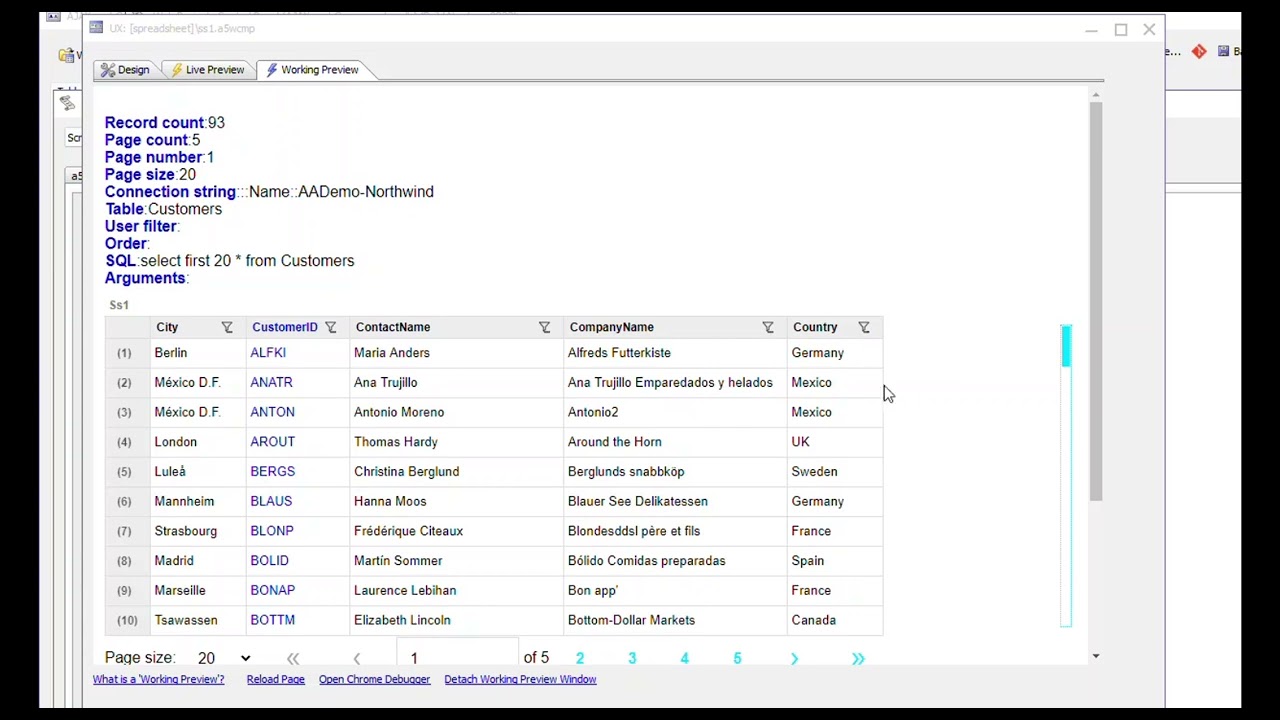The height and width of the screenshot is (720, 1280).
Task: Open Chrome Debugger link
Action: pyautogui.click(x=374, y=679)
